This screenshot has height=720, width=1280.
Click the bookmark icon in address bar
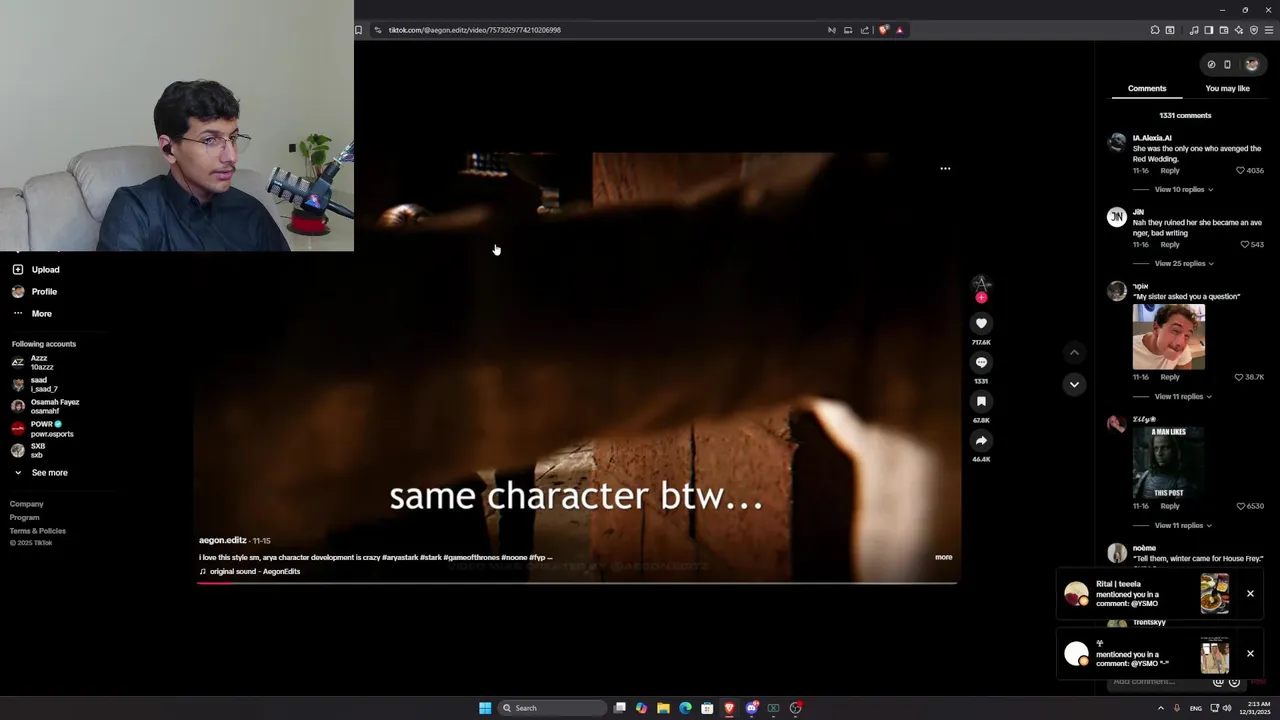click(358, 30)
